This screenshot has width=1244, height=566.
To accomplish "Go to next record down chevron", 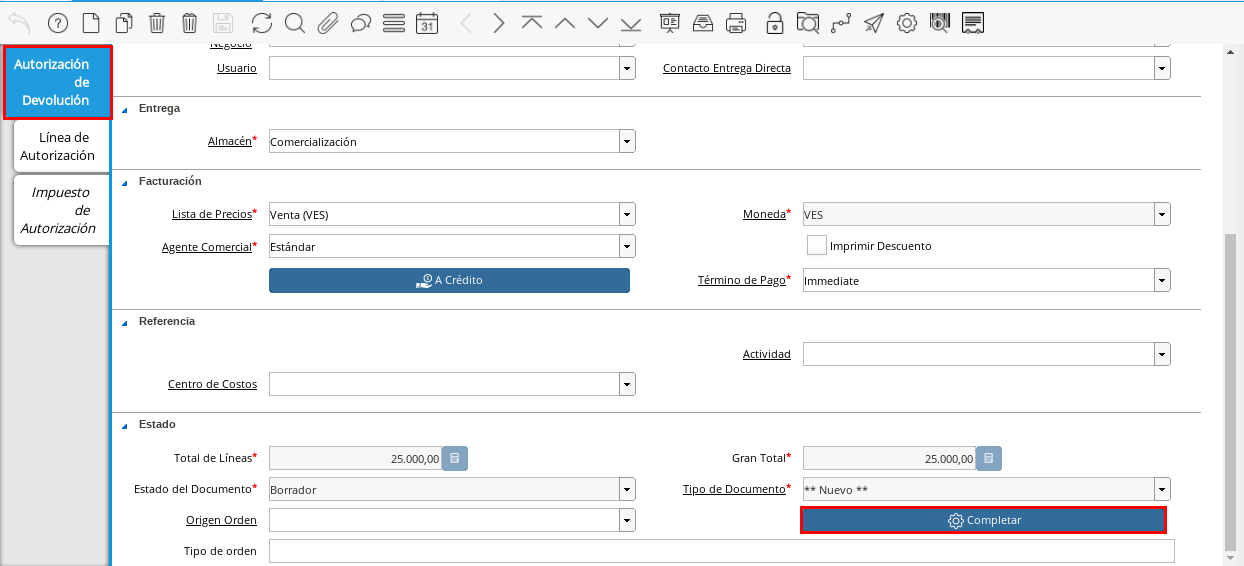I will pyautogui.click(x=598, y=22).
